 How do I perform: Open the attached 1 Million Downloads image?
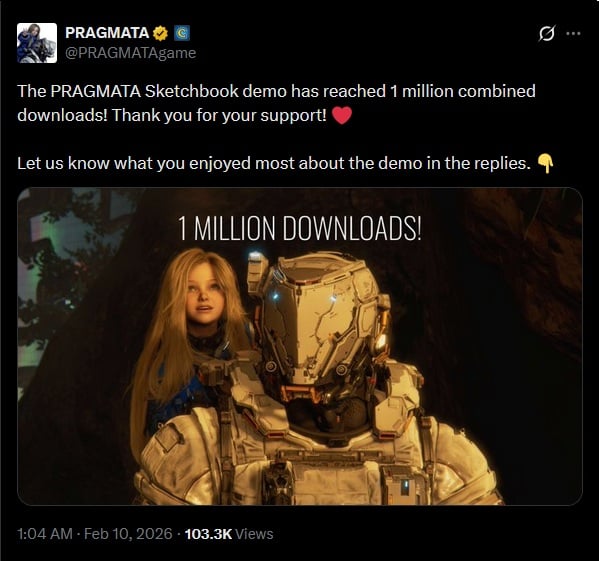coord(300,346)
